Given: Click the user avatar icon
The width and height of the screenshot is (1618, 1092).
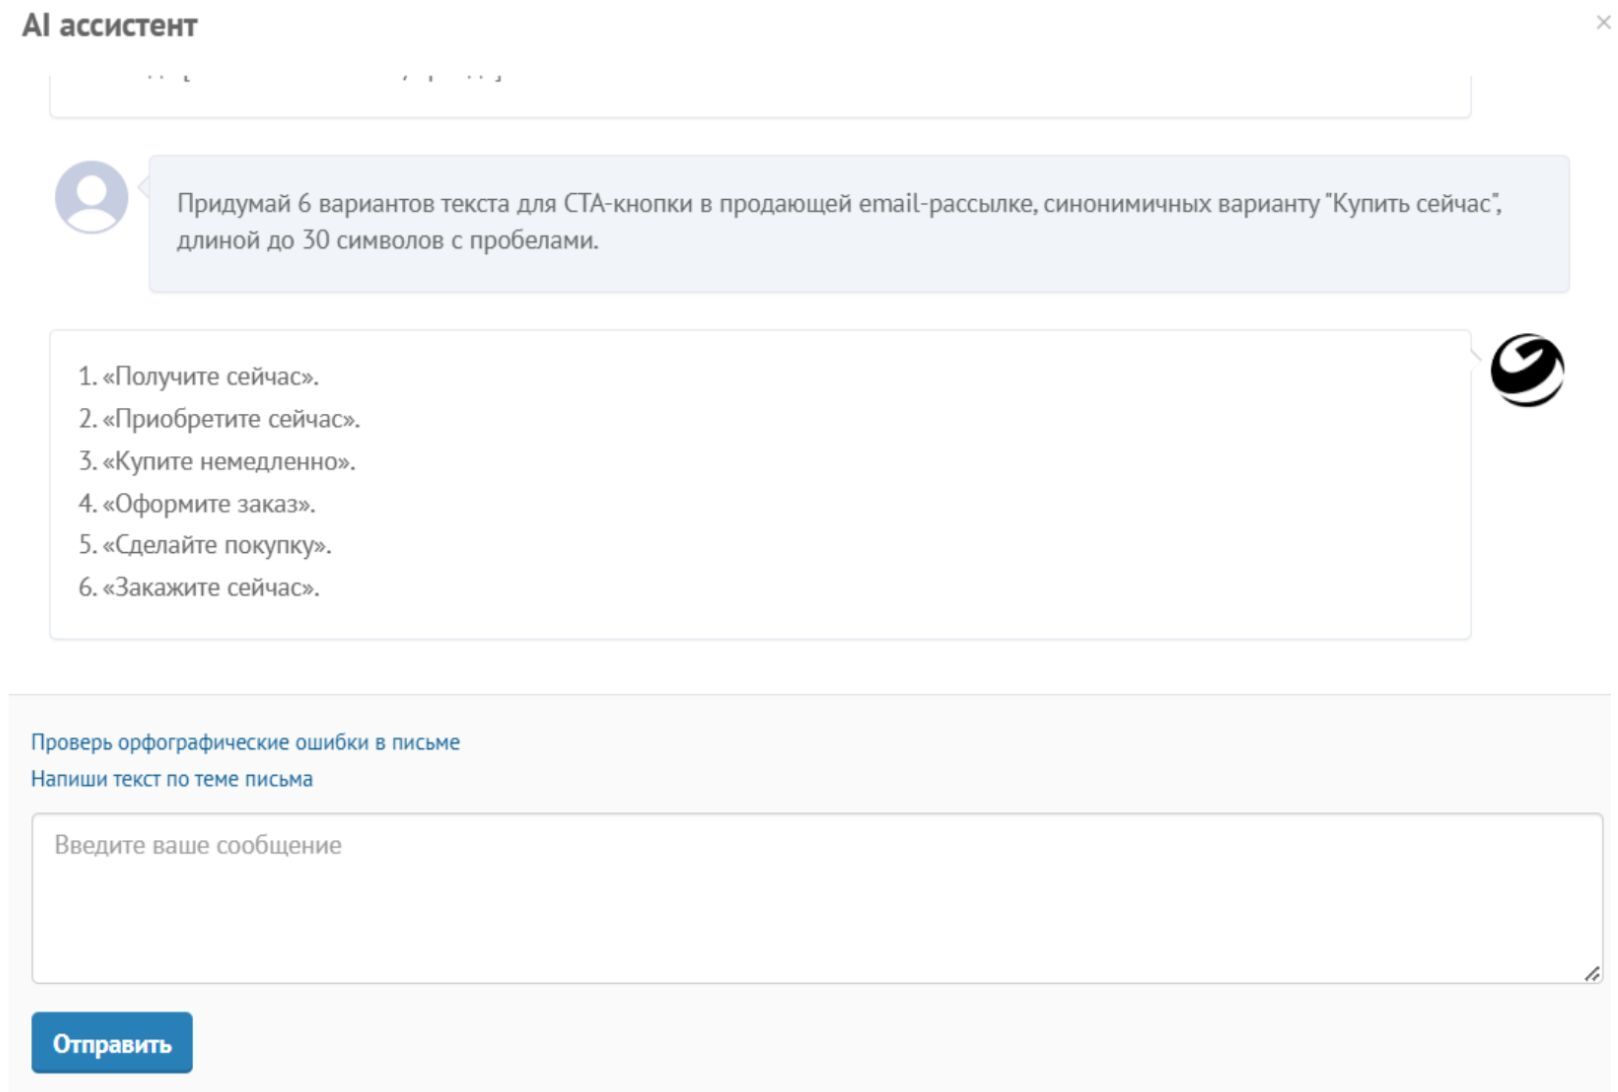Looking at the screenshot, I should pos(91,197).
